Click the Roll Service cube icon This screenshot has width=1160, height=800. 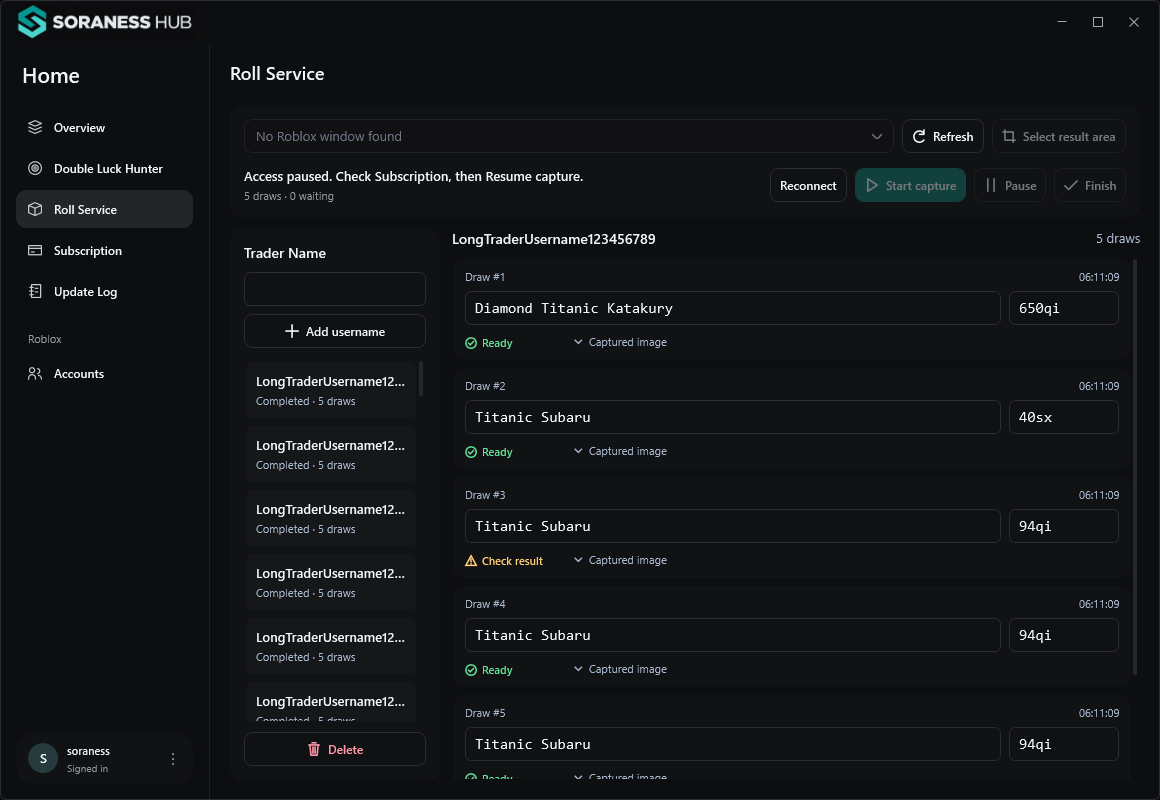point(35,209)
